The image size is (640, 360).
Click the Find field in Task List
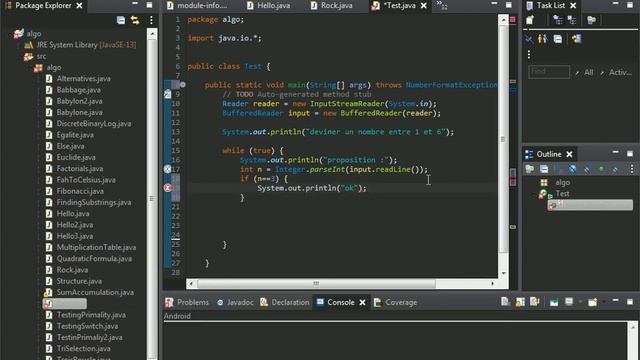(549, 72)
